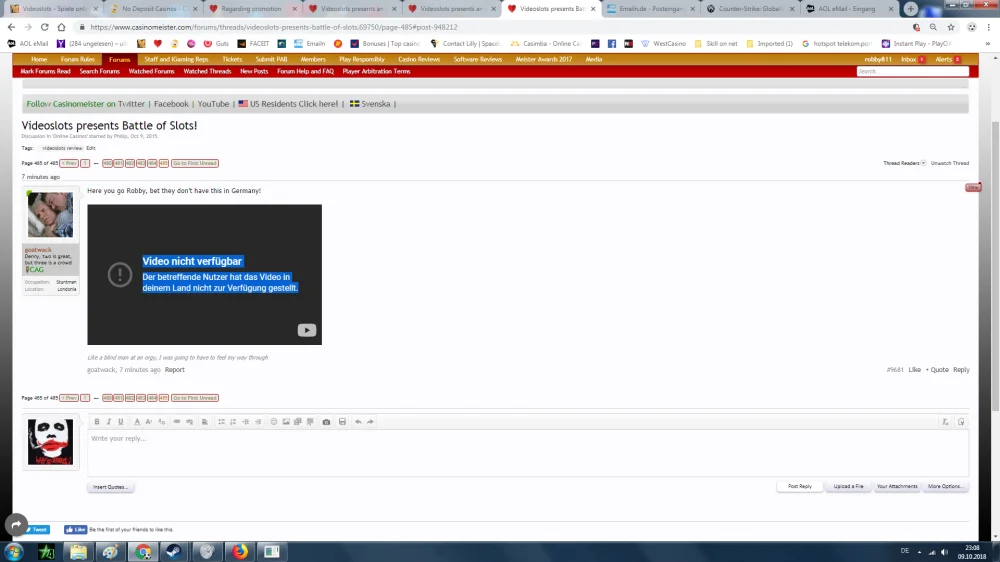1000x562 pixels.
Task: Click the Facebook Like button at bottom
Action: pos(75,529)
